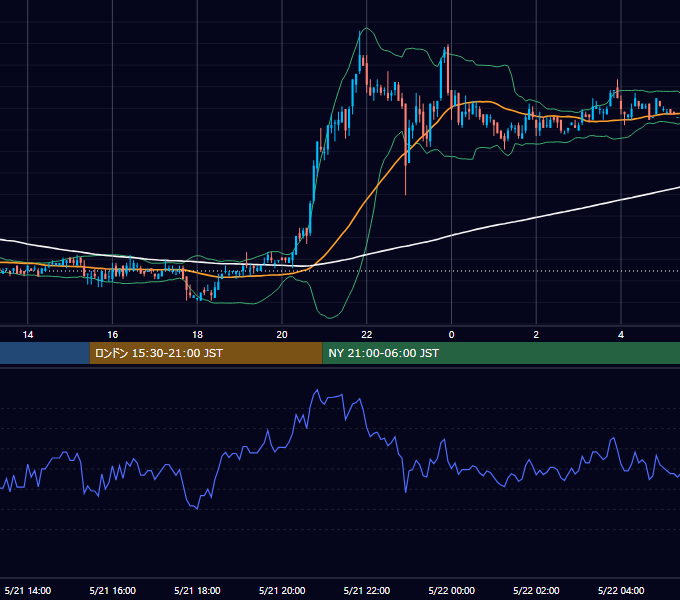Click the 5/22 04:00 date label

click(621, 590)
